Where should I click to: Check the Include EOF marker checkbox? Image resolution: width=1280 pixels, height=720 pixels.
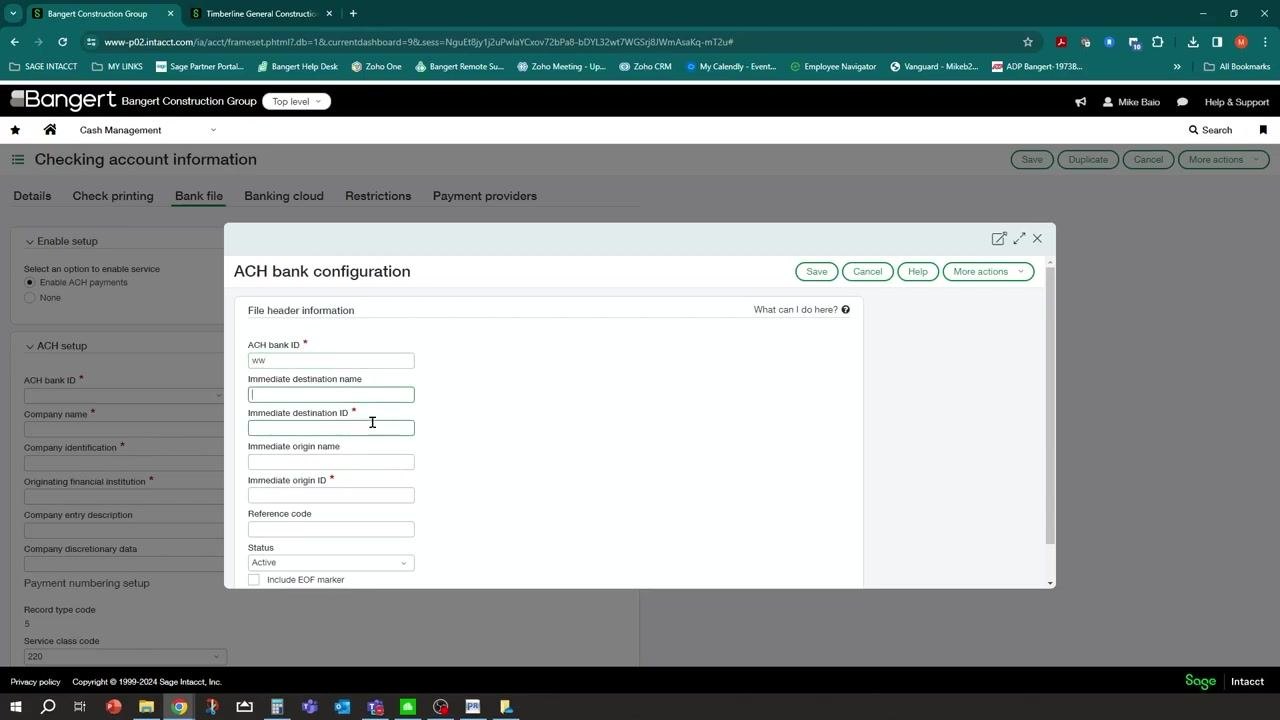(254, 580)
